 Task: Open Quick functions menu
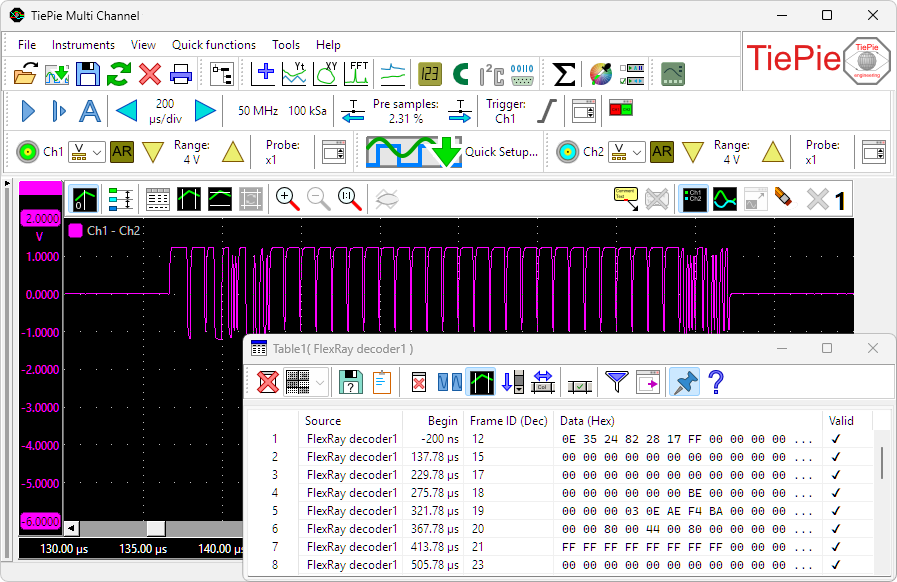tap(214, 45)
